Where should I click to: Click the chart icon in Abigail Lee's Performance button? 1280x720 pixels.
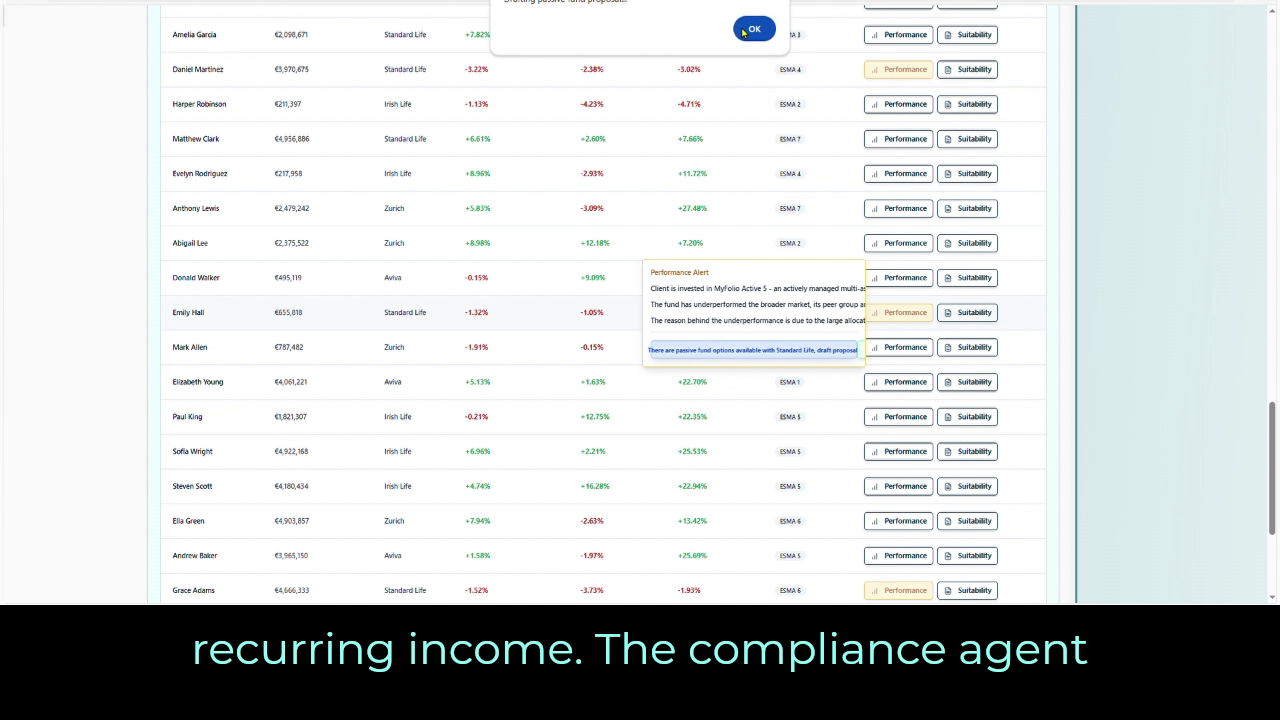click(875, 243)
